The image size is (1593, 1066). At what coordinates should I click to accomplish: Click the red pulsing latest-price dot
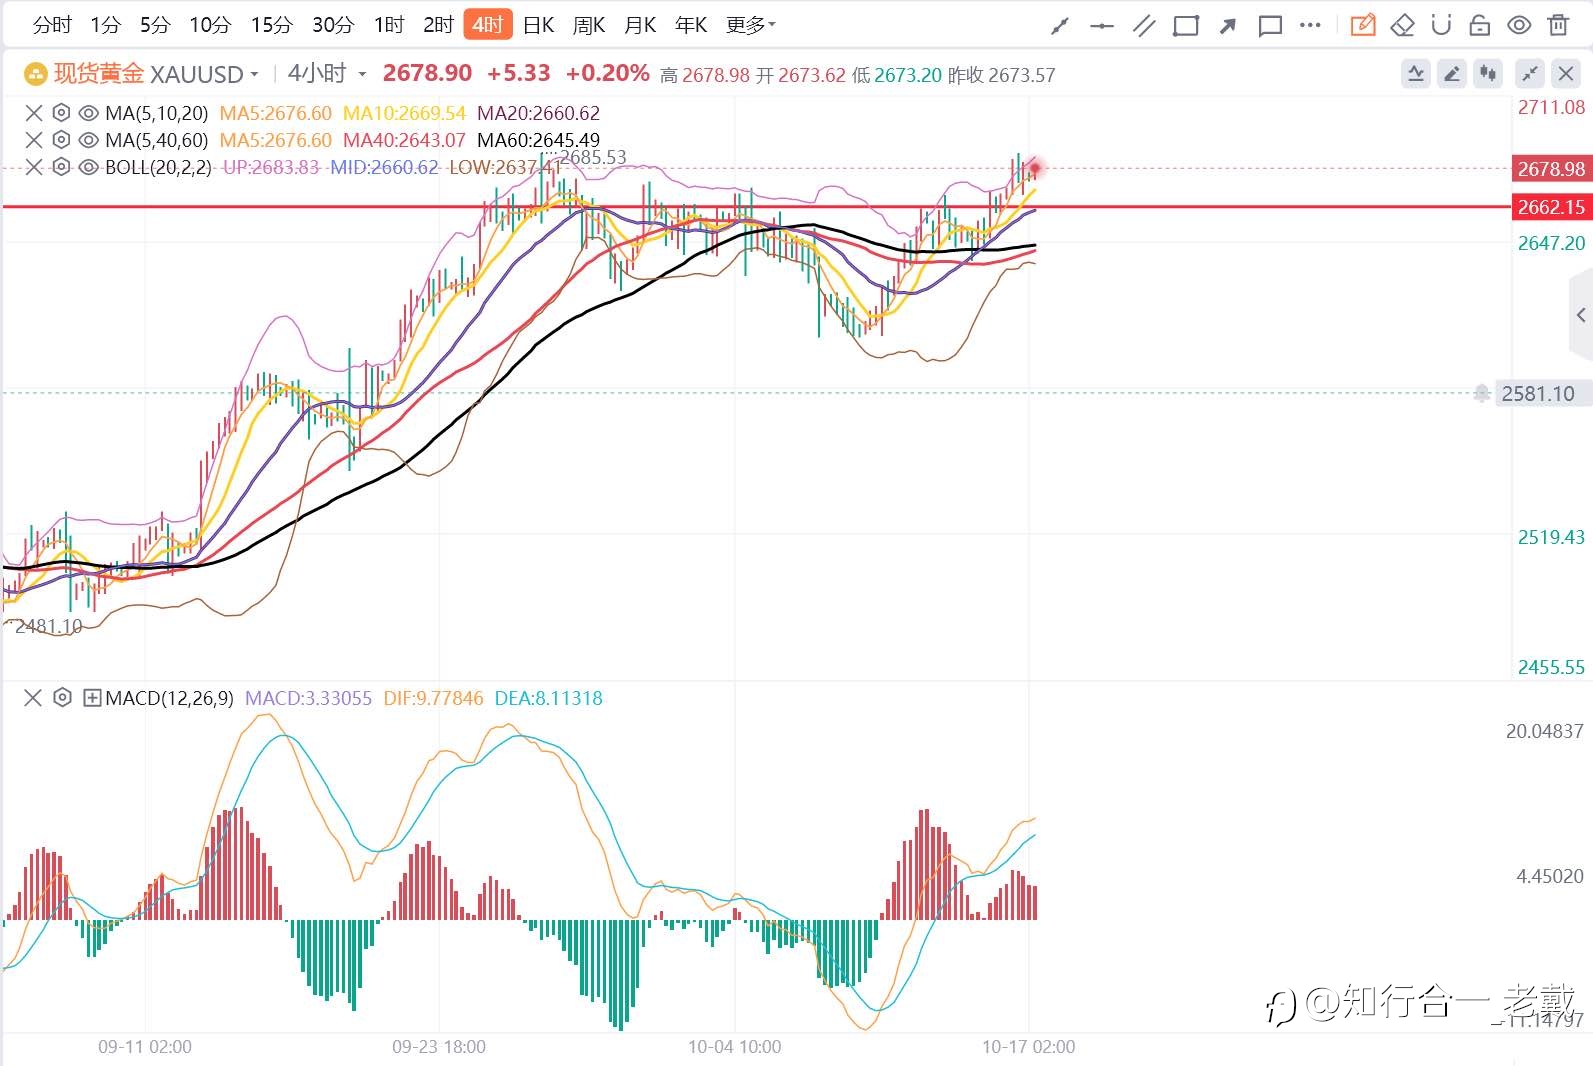coord(1034,168)
